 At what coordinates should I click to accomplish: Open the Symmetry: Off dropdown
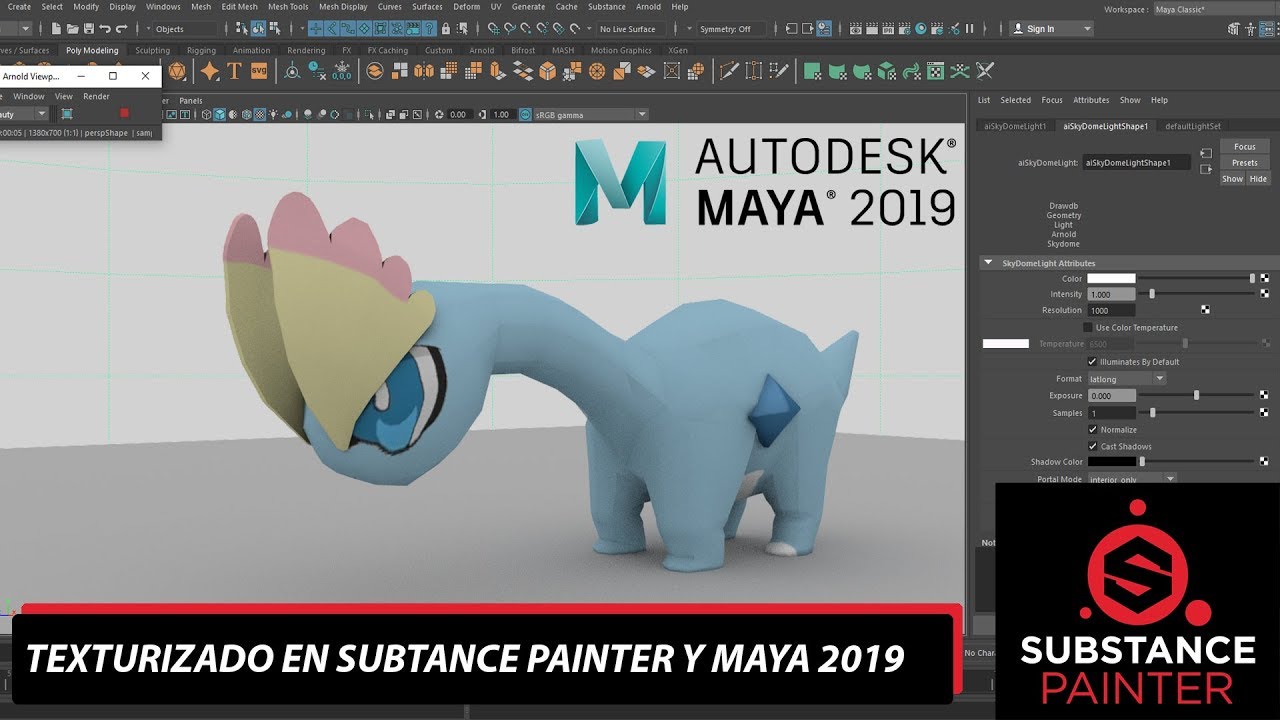click(732, 29)
